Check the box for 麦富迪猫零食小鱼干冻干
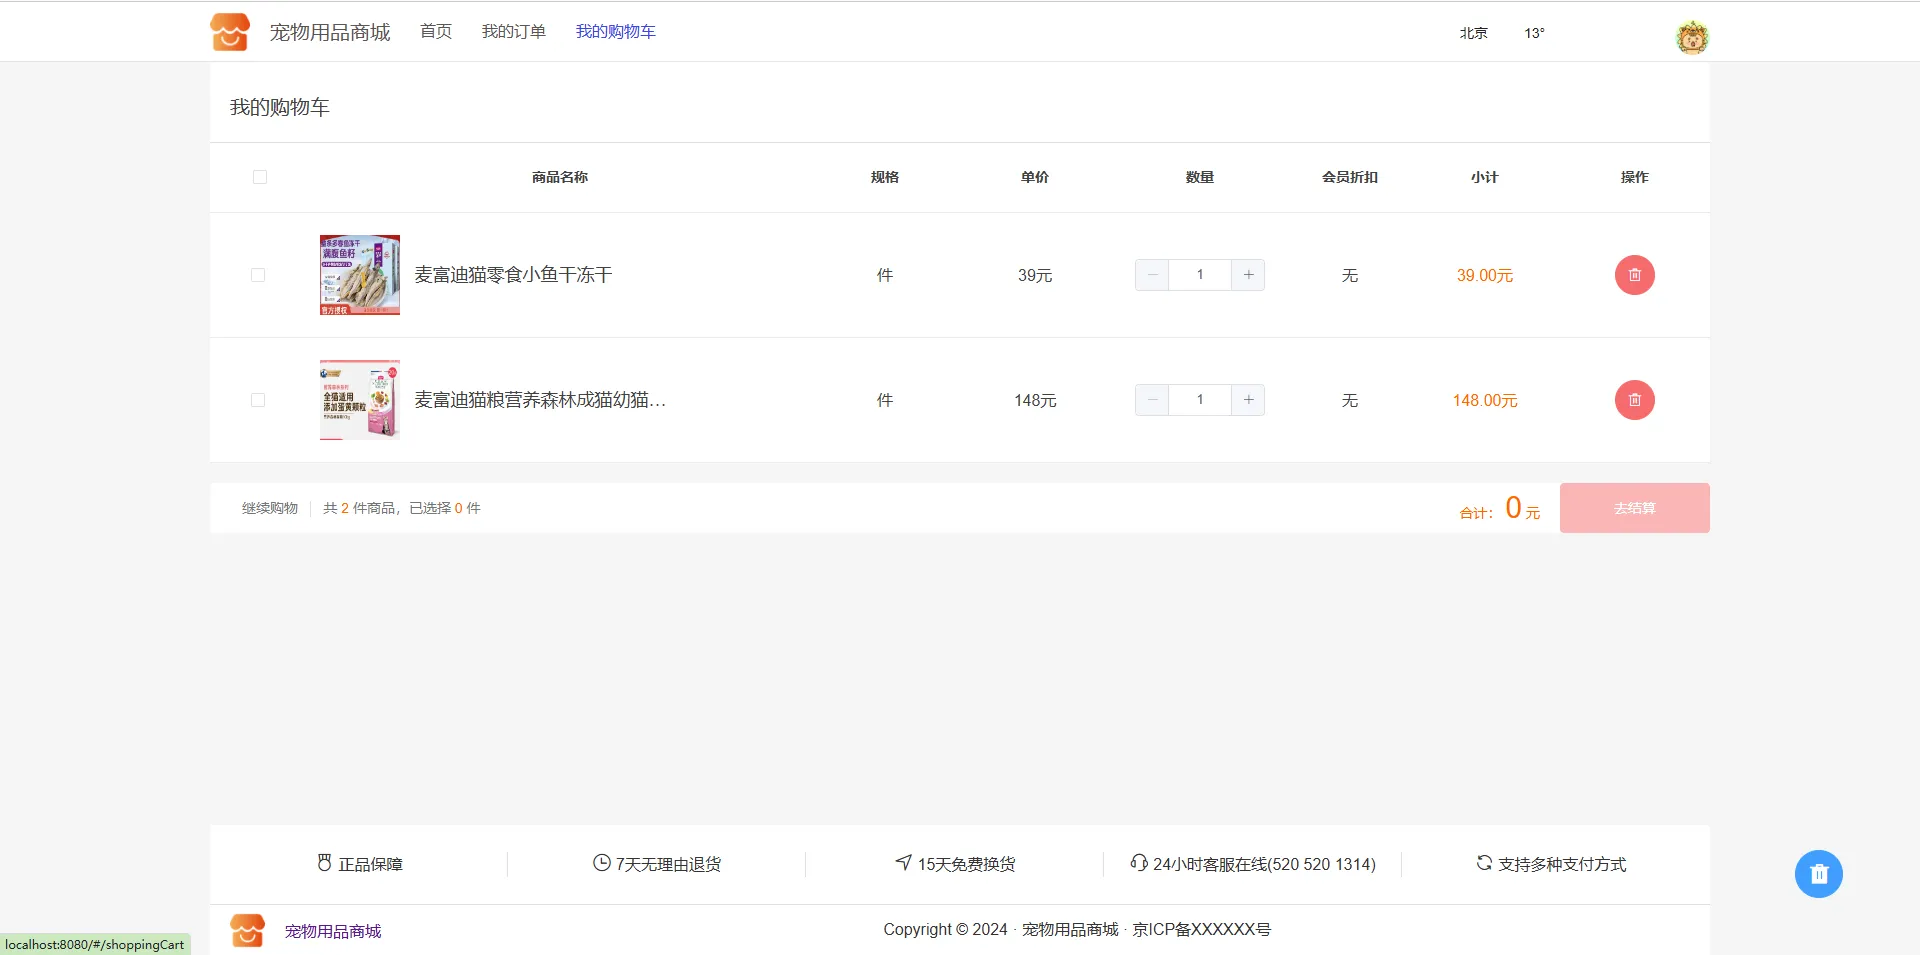 click(x=258, y=275)
